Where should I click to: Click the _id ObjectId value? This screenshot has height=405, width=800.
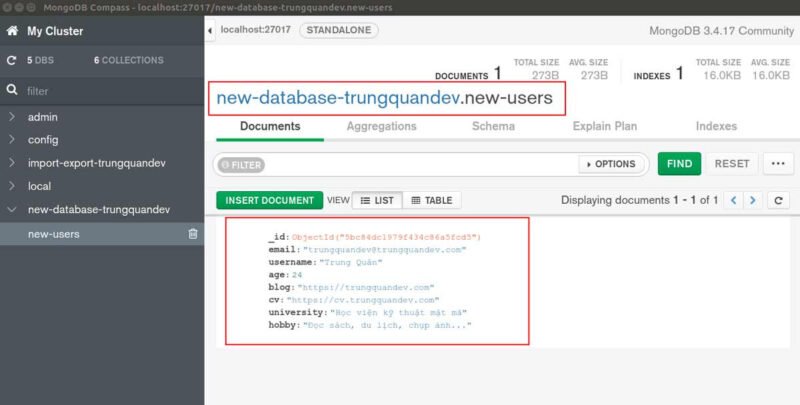(x=386, y=237)
